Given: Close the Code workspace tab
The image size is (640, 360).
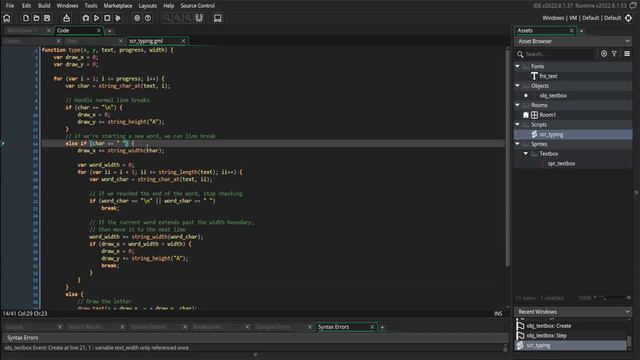Looking at the screenshot, I should (x=98, y=30).
